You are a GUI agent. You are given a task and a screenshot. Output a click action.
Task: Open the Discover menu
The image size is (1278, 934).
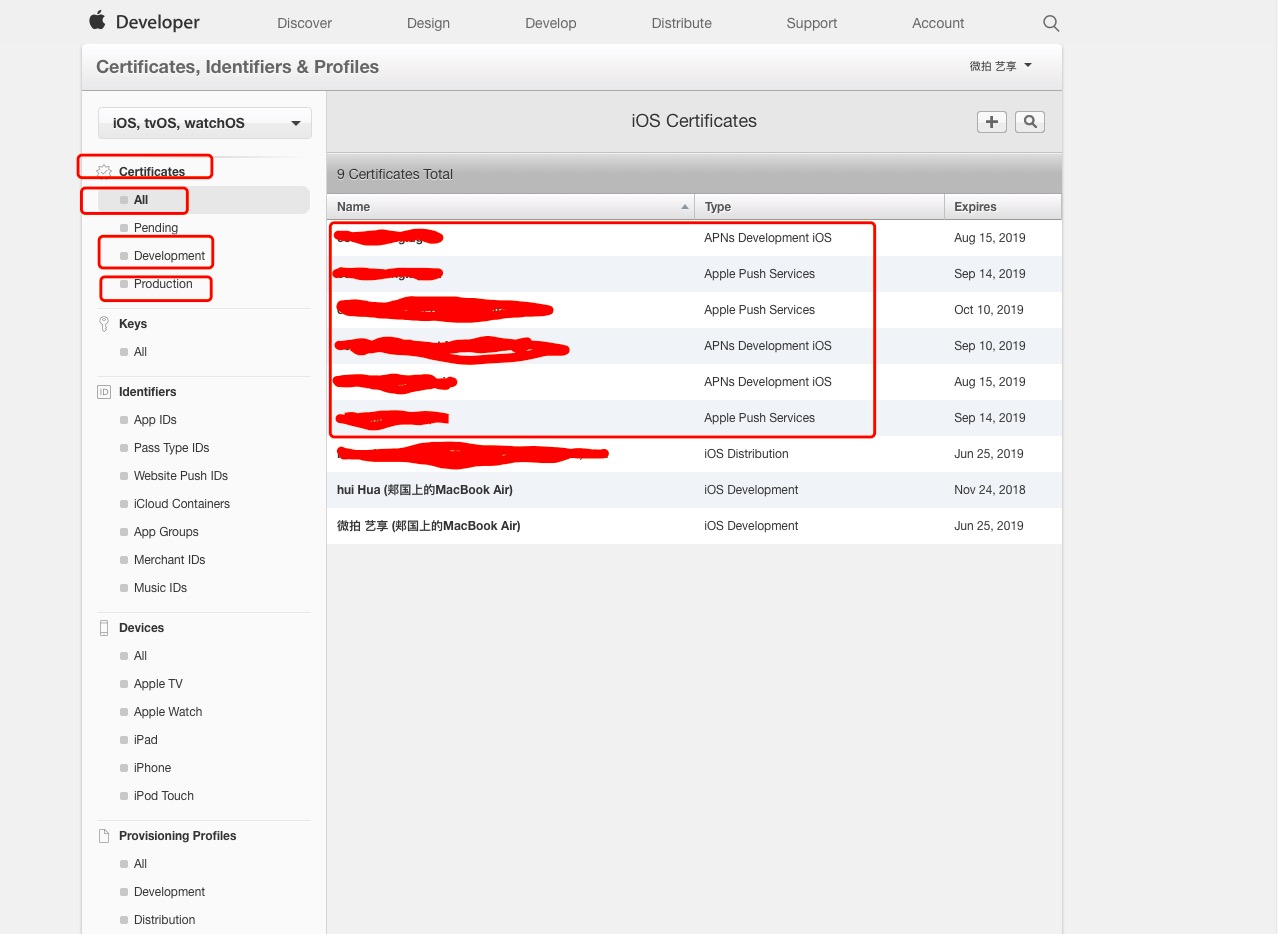click(x=304, y=23)
